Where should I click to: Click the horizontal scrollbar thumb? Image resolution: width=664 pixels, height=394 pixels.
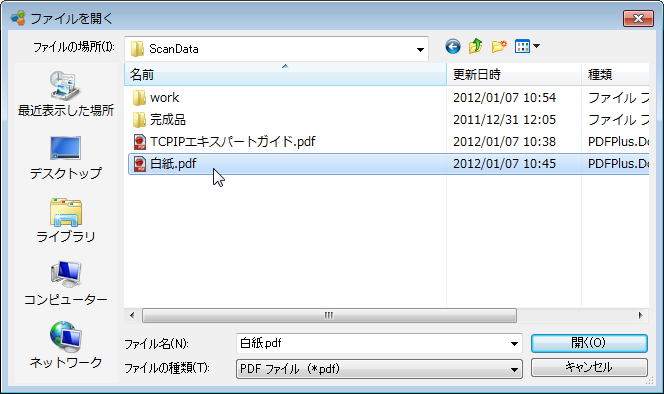[x=329, y=316]
